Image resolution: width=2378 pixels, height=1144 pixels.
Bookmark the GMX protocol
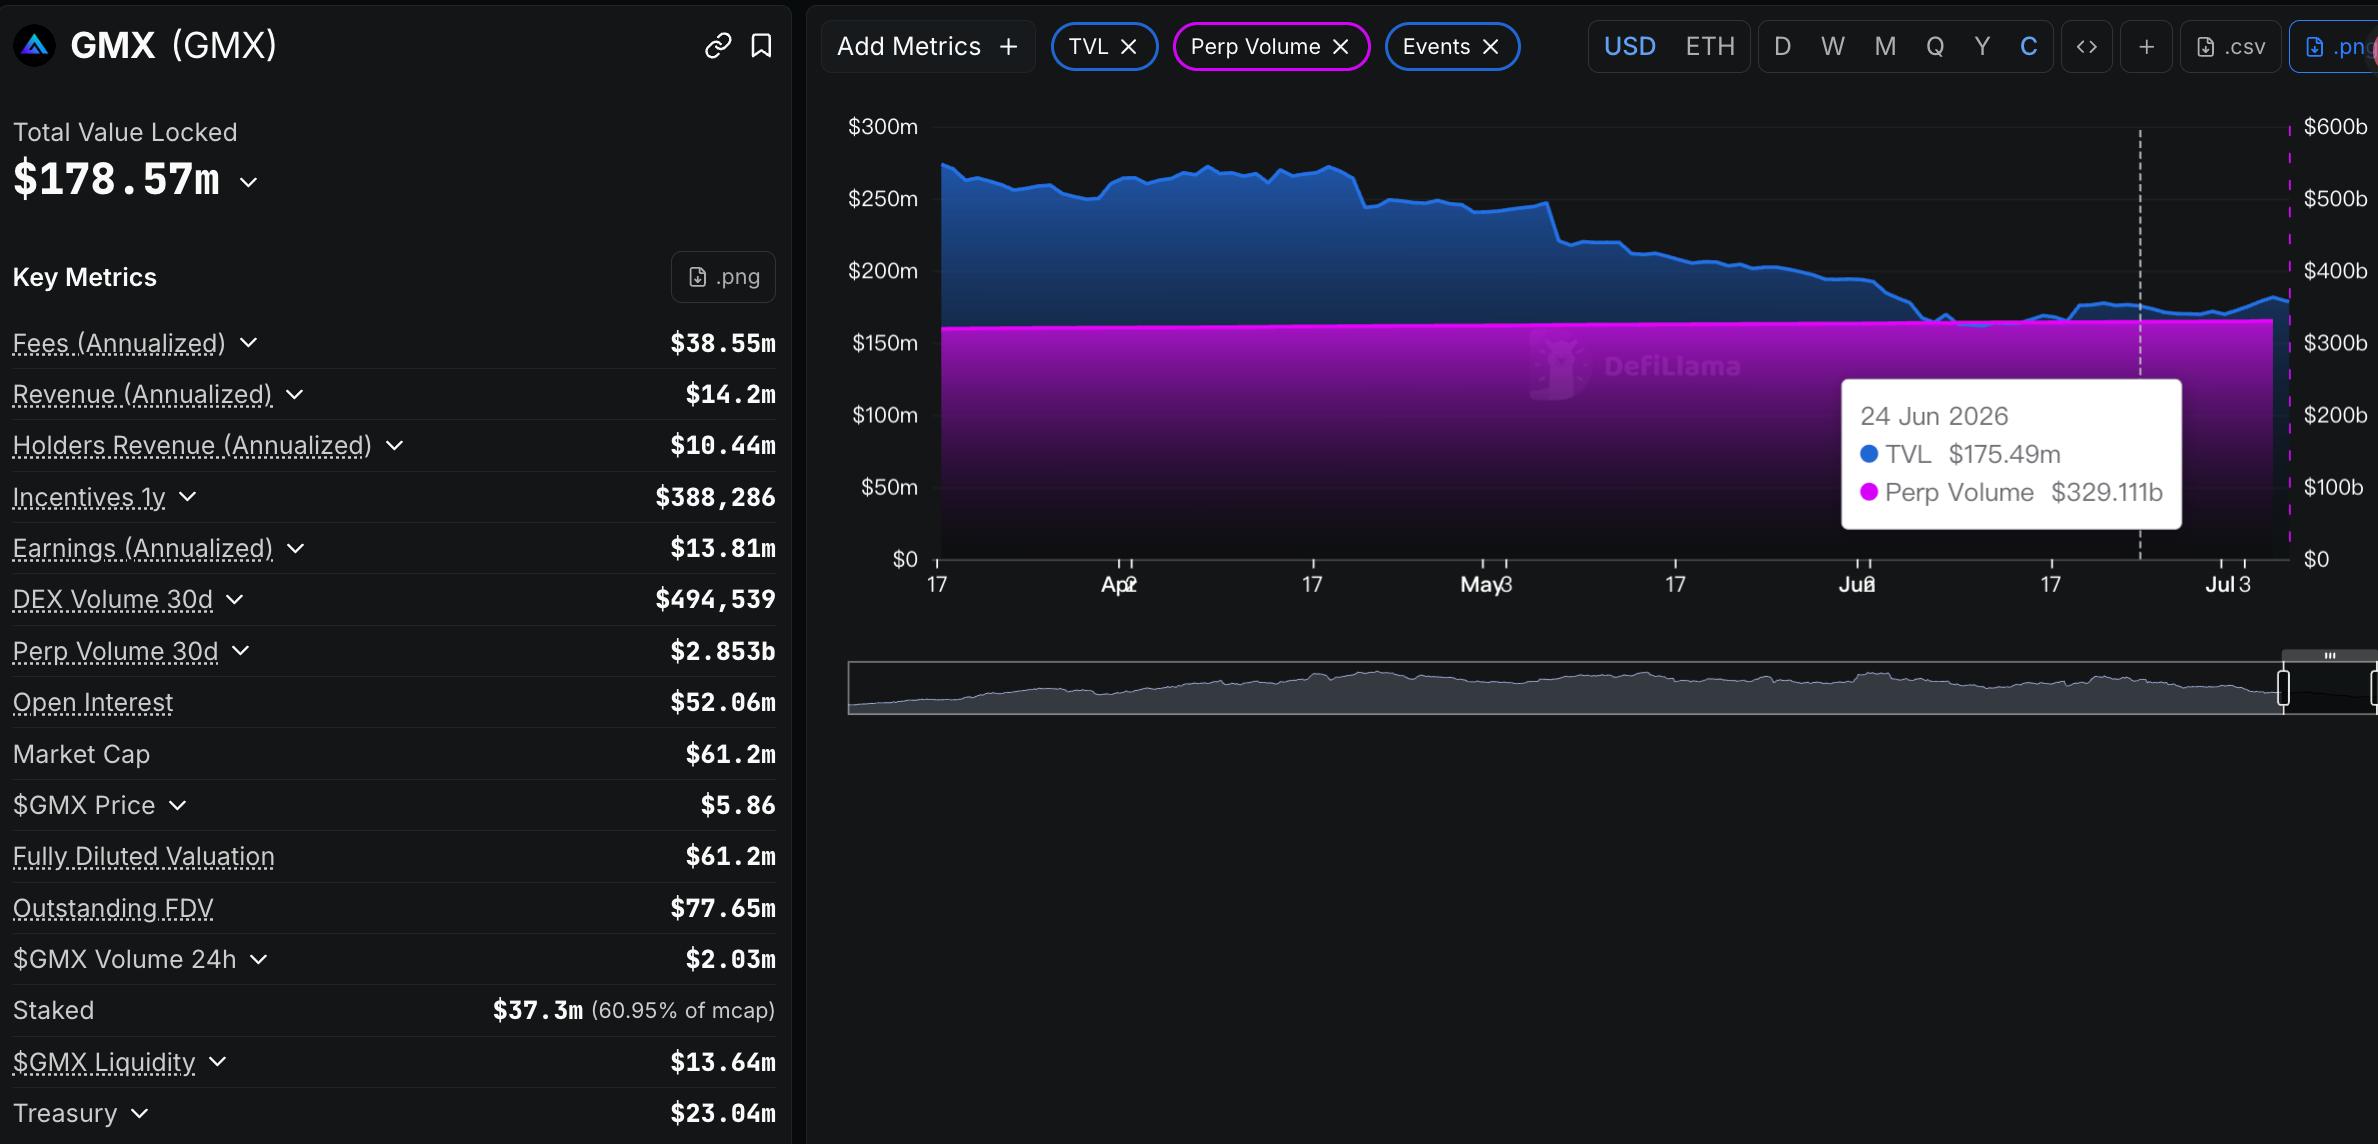pos(761,46)
